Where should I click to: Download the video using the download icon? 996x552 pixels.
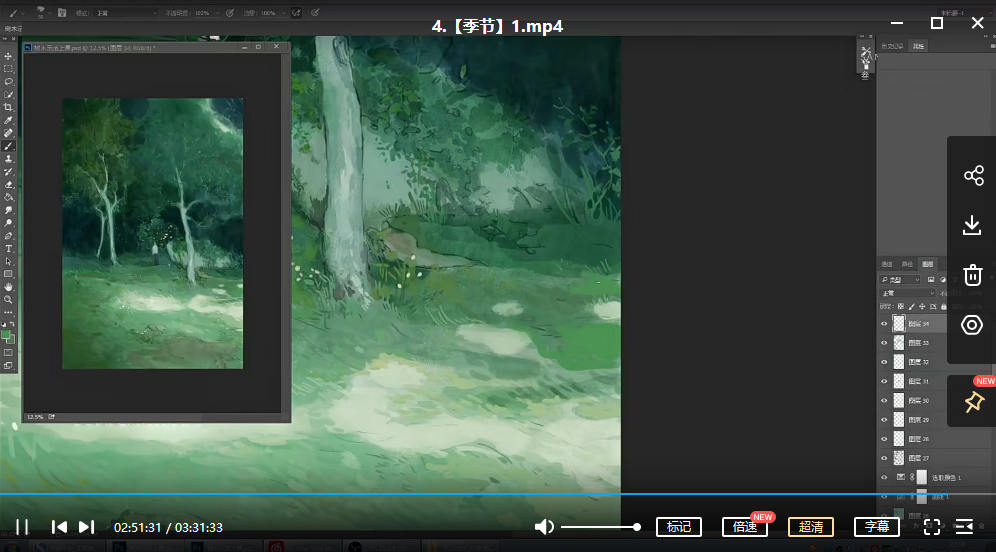point(972,225)
